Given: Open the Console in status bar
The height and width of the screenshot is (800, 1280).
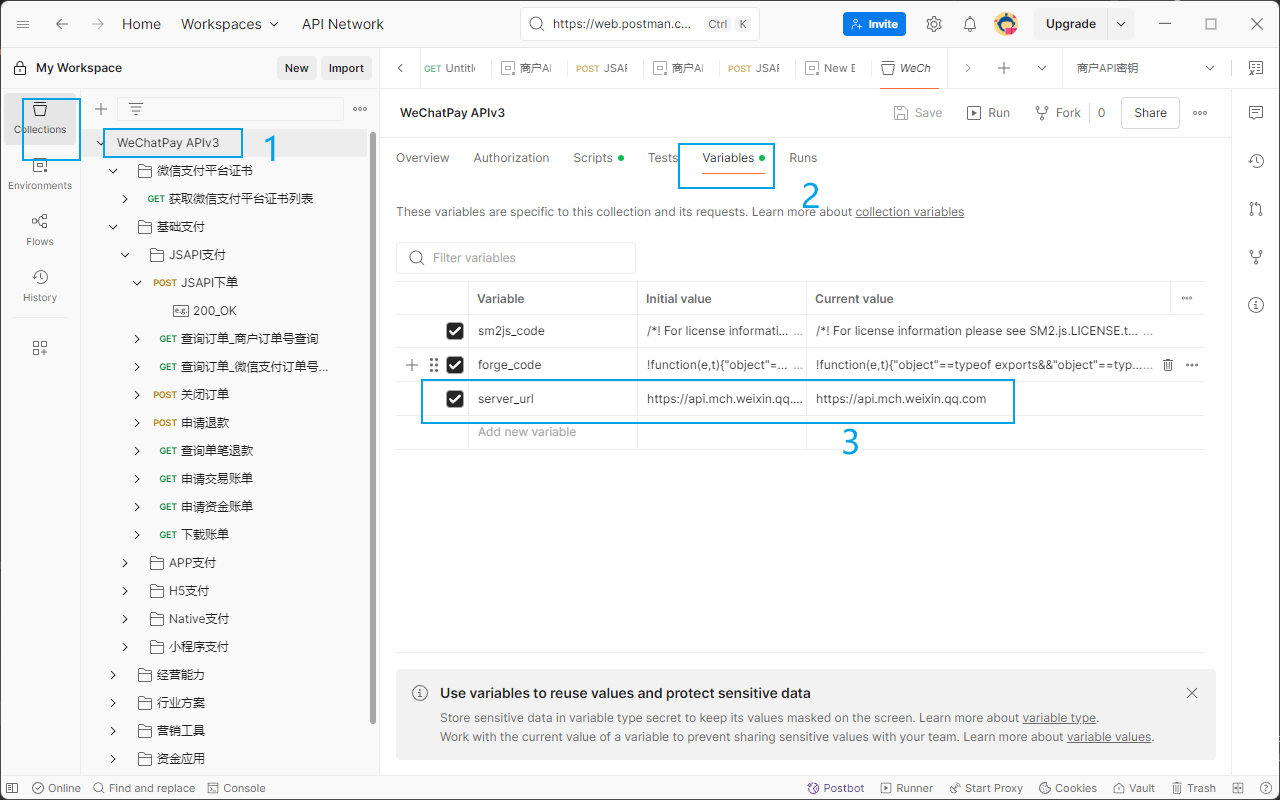Looking at the screenshot, I should [x=236, y=788].
